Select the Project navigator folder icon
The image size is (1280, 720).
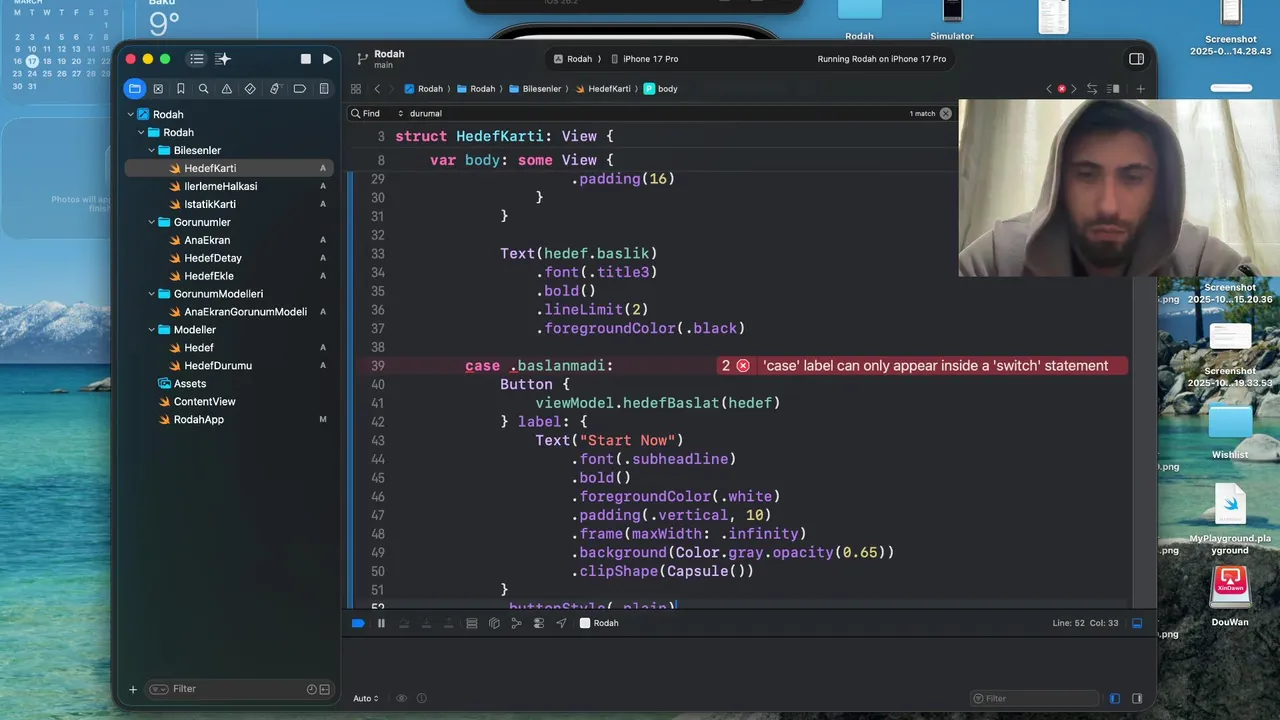[x=134, y=88]
